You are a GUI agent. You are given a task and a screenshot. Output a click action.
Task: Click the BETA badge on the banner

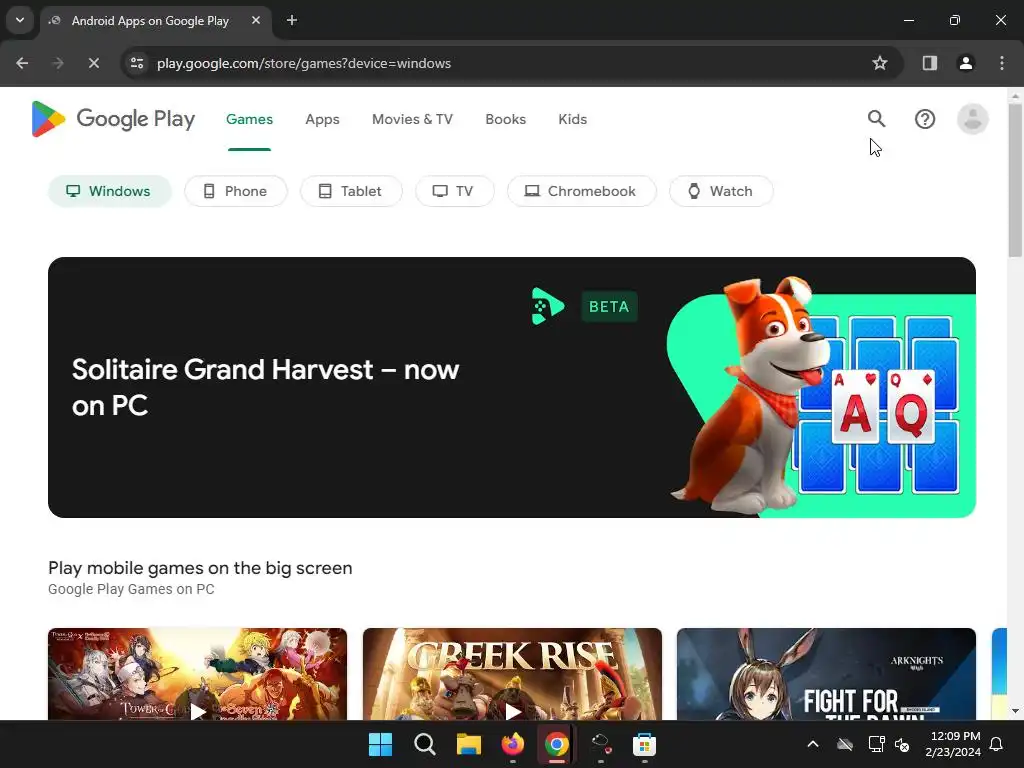(x=609, y=306)
